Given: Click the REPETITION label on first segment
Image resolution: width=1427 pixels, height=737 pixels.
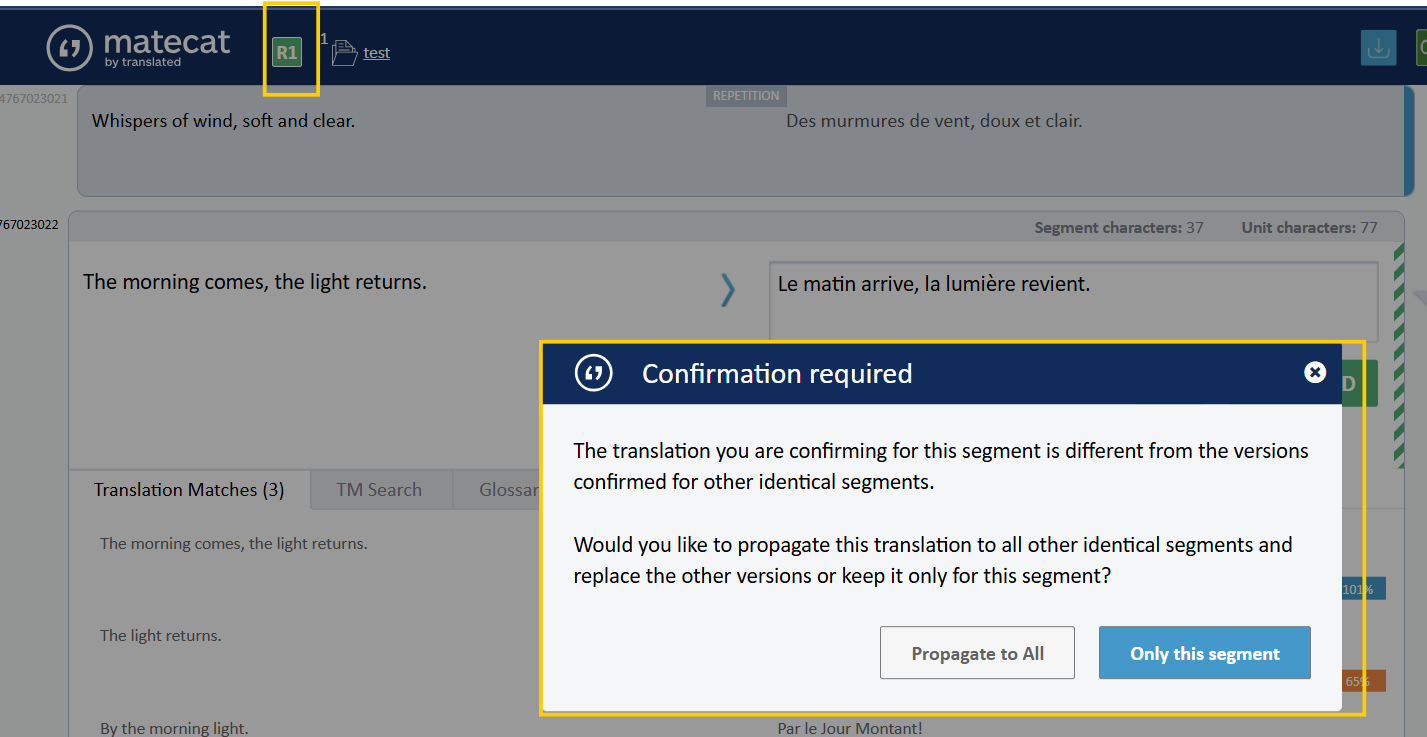Looking at the screenshot, I should click(746, 96).
